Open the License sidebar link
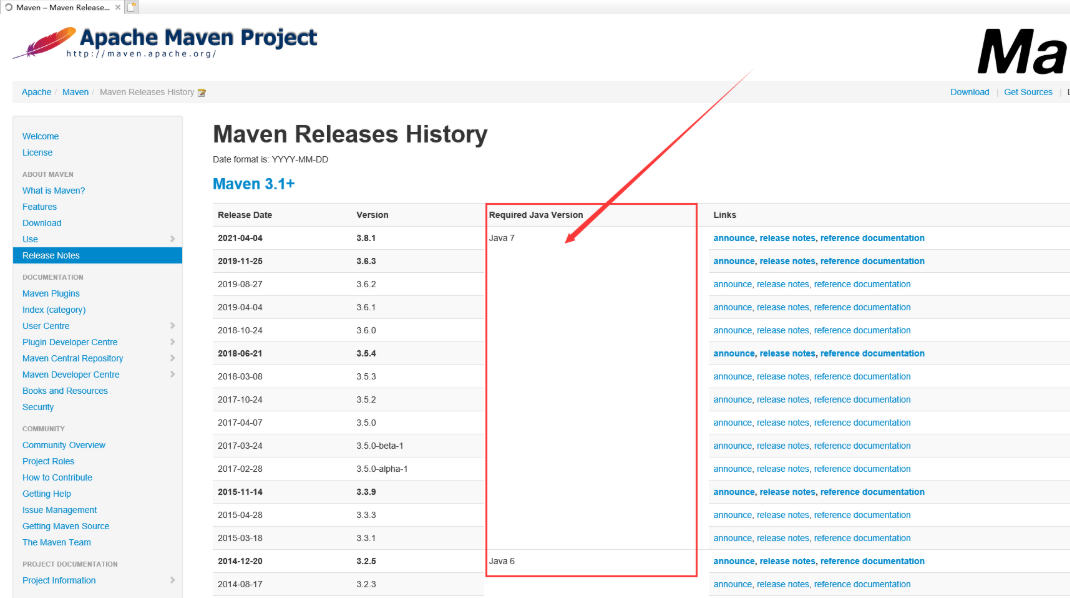The height and width of the screenshot is (598, 1070). point(37,153)
